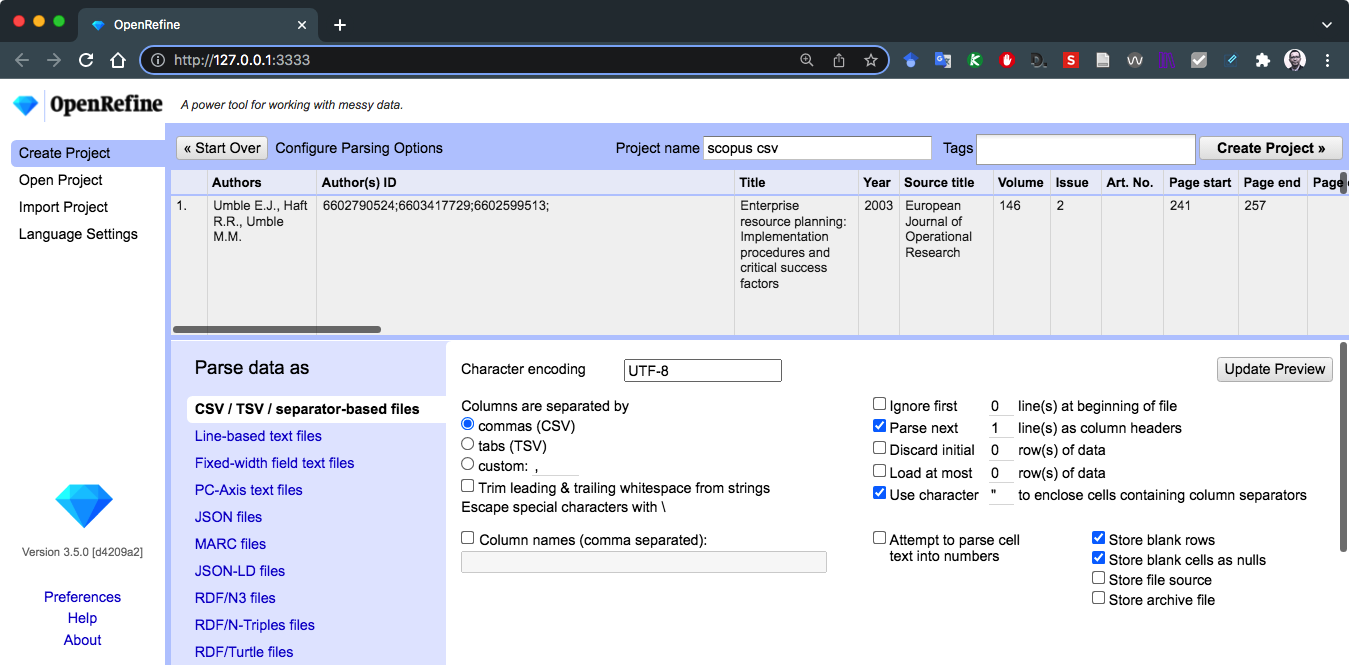This screenshot has width=1349, height=665.
Task: Enable Discard initial rows checkbox
Action: (879, 449)
